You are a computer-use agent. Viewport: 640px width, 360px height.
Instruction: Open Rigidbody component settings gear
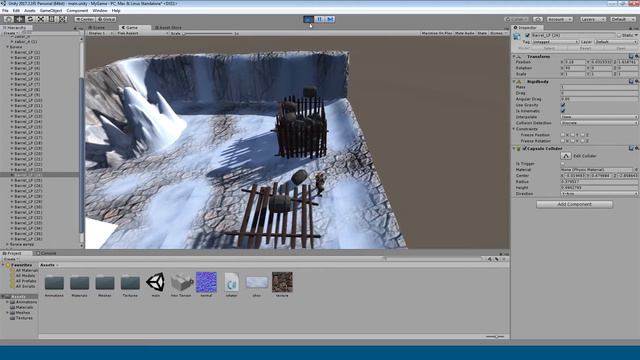[636, 81]
